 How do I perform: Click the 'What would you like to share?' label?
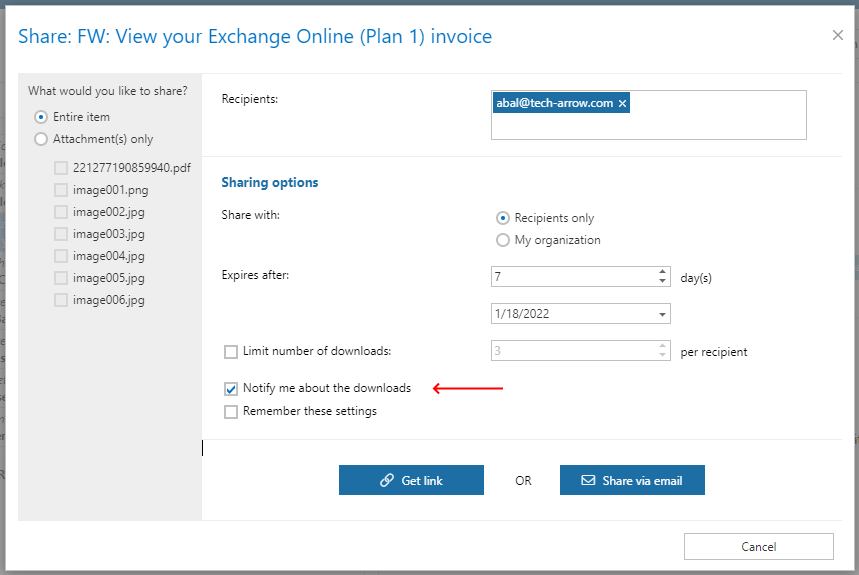[x=108, y=91]
